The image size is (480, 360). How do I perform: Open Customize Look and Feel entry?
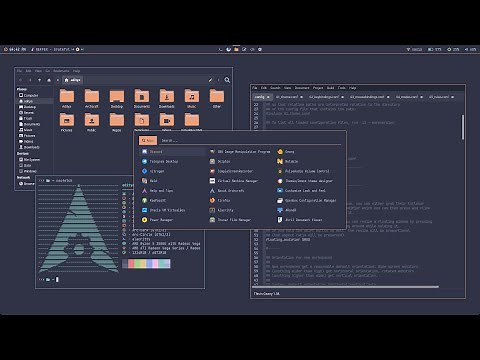(x=308, y=191)
